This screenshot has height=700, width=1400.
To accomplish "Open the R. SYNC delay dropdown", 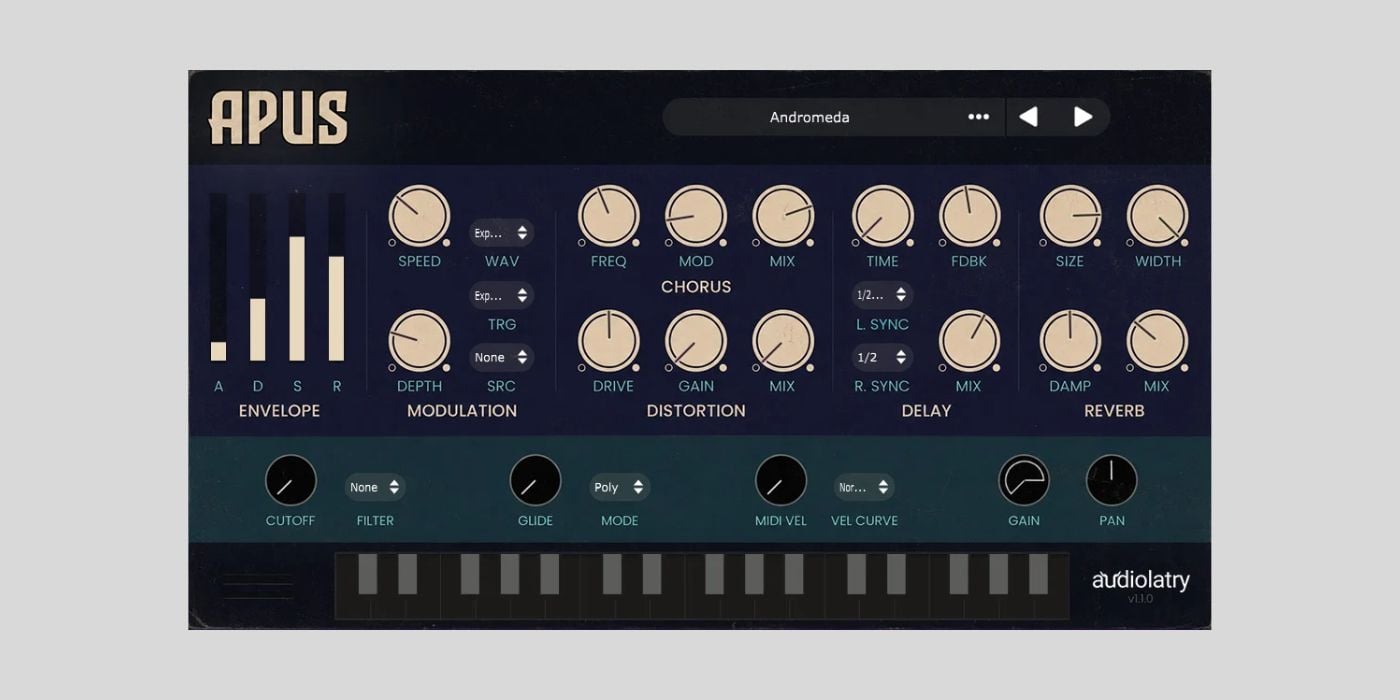I will click(882, 357).
